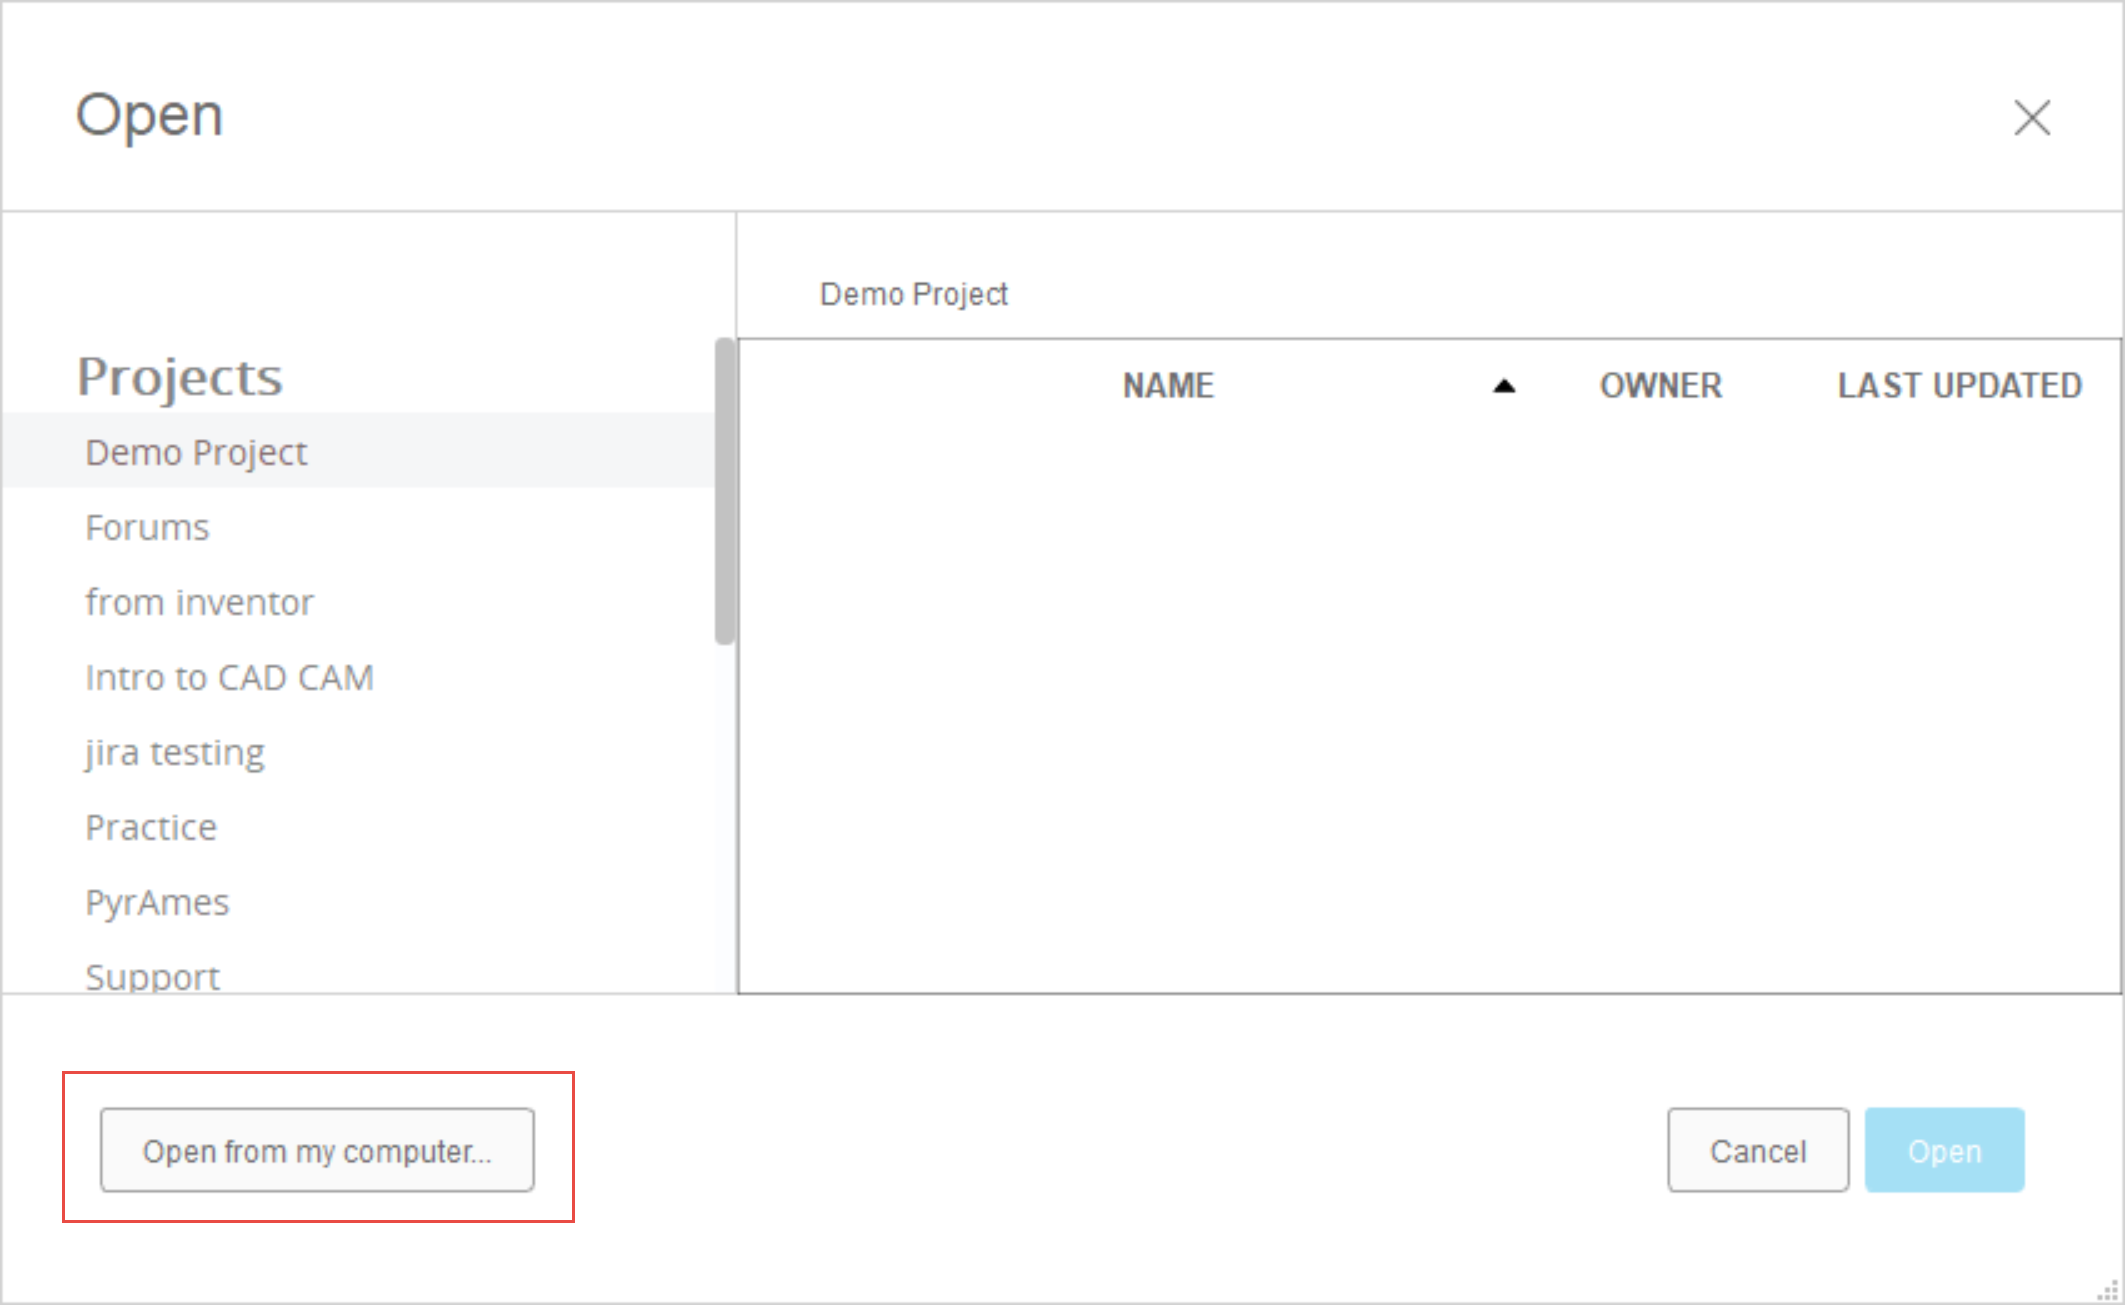
Task: Select the Support project
Action: pos(152,975)
